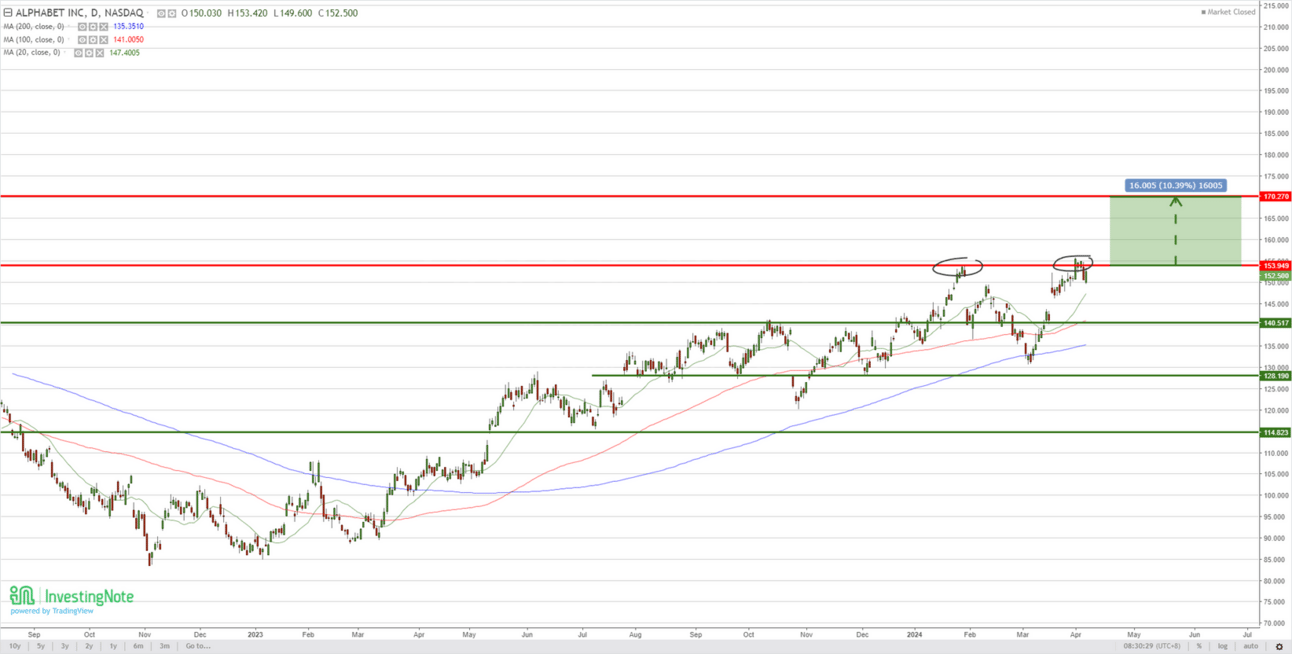Viewport: 1292px width, 654px height.
Task: Click the Market Closed status indicator
Action: coord(1228,12)
